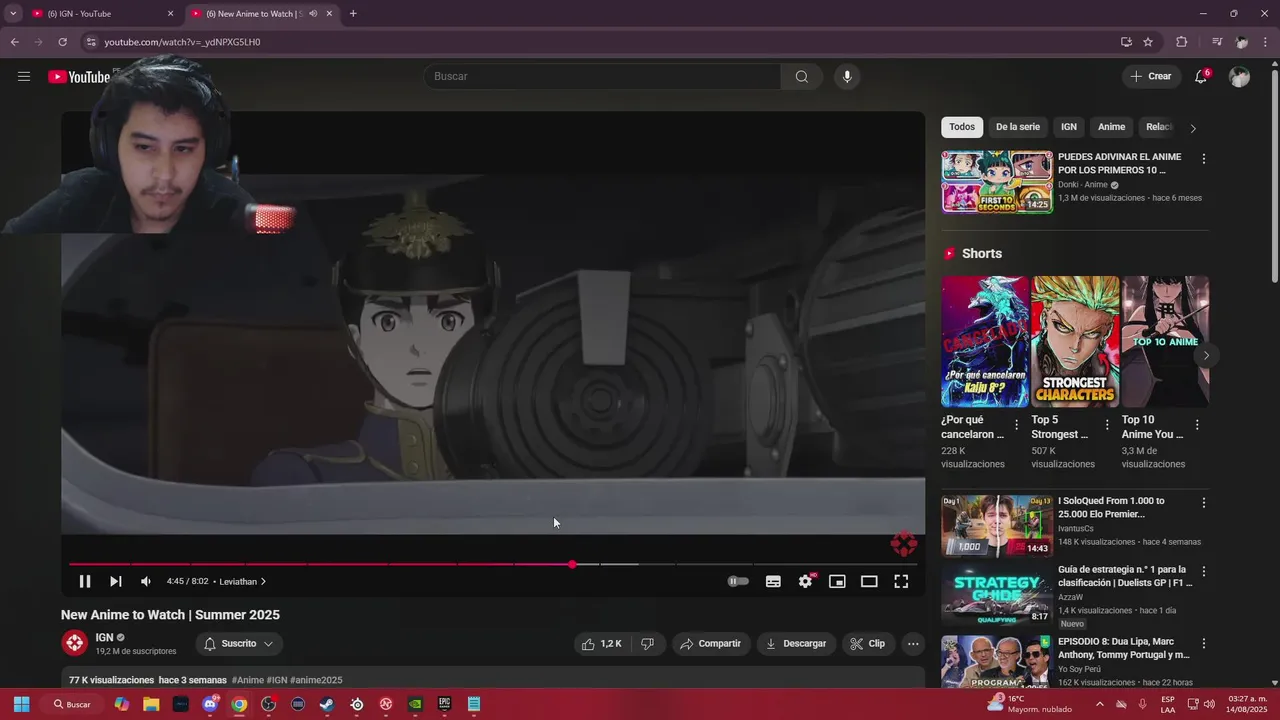Screen dimensions: 1280x720
Task: Open Epic Games Launcher from taskbar
Action: 445,704
